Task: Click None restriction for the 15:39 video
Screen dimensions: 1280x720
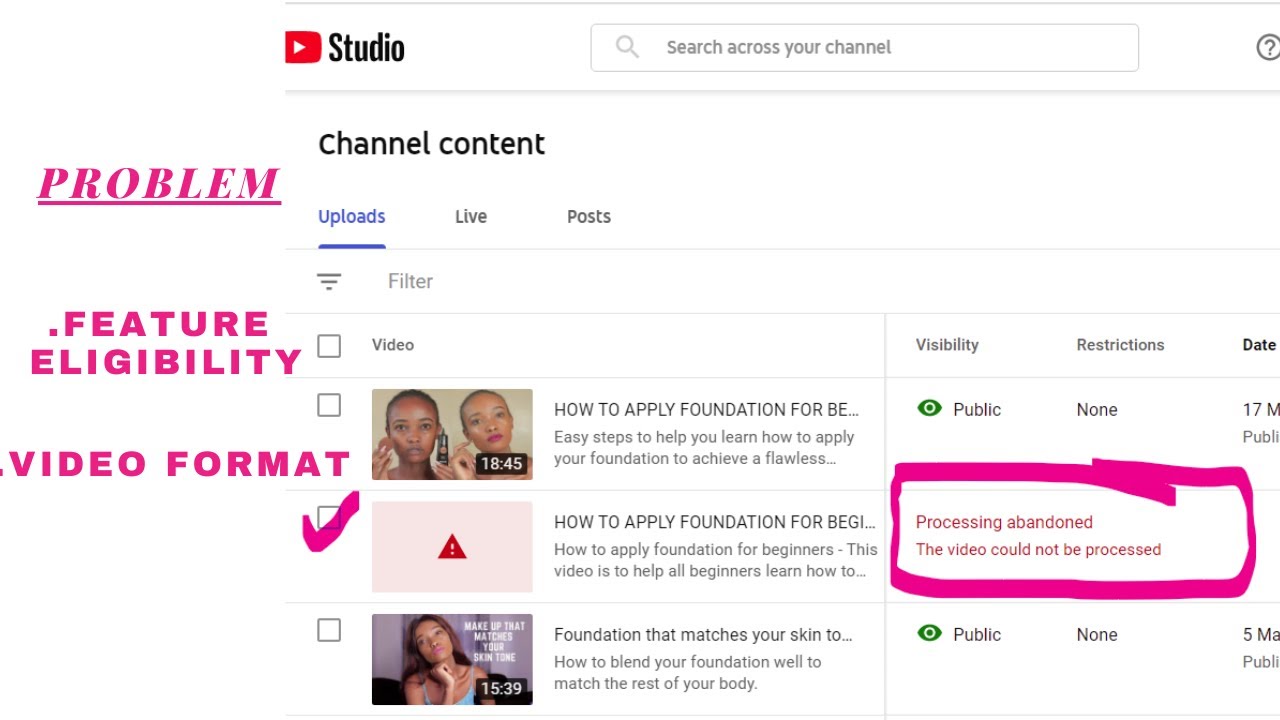Action: pos(1097,634)
